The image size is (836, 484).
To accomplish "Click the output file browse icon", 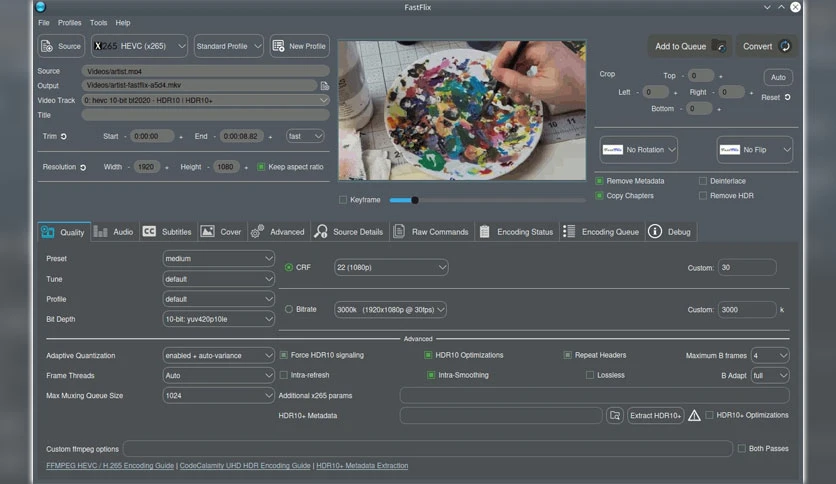I will [325, 86].
